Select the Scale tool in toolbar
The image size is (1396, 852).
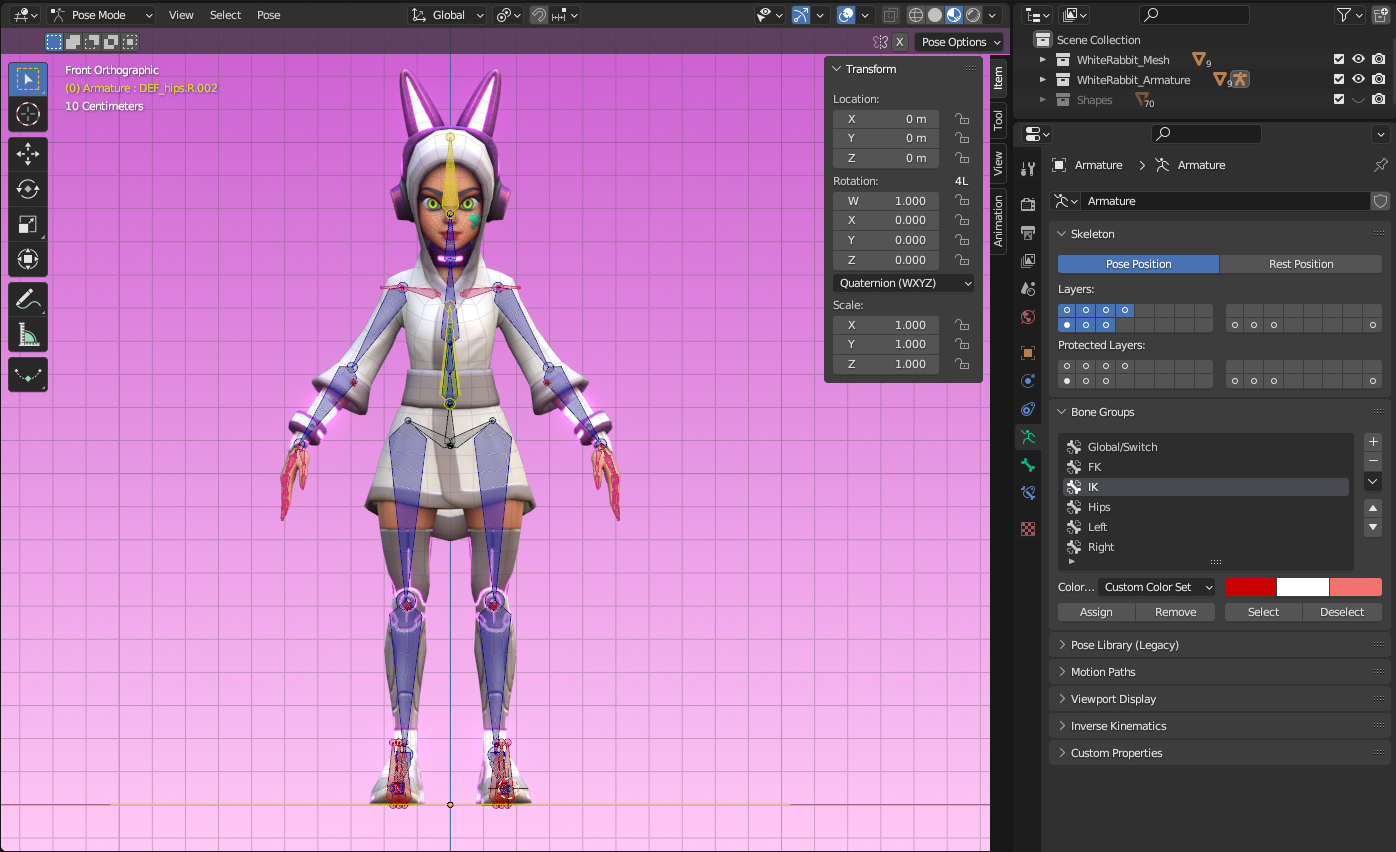pyautogui.click(x=28, y=225)
